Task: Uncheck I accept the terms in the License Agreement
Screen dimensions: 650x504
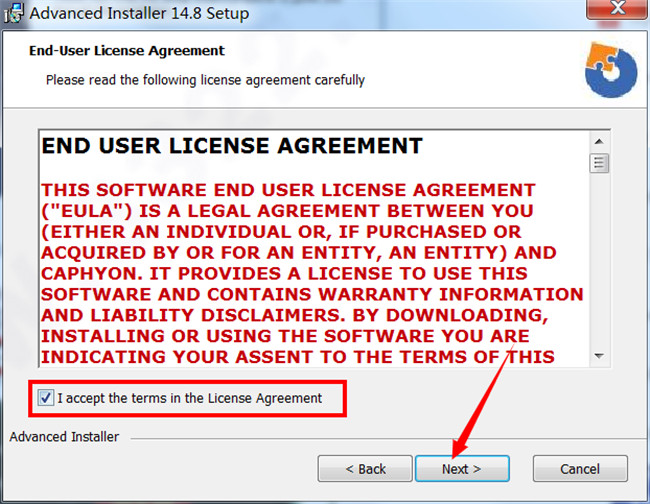Action: click(x=45, y=398)
